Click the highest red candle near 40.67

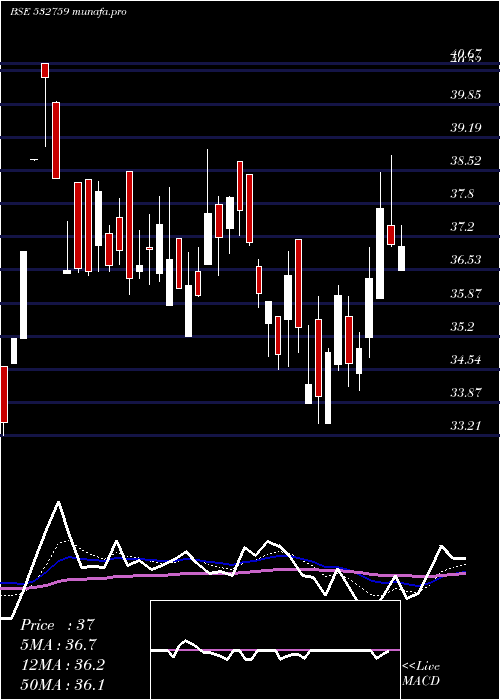point(45,70)
